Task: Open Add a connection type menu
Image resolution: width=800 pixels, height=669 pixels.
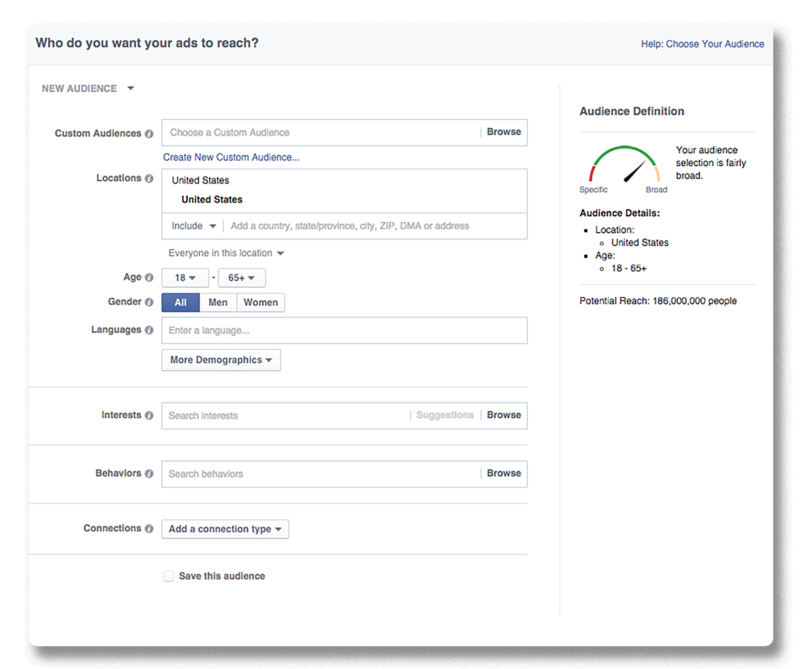Action: pos(225,529)
